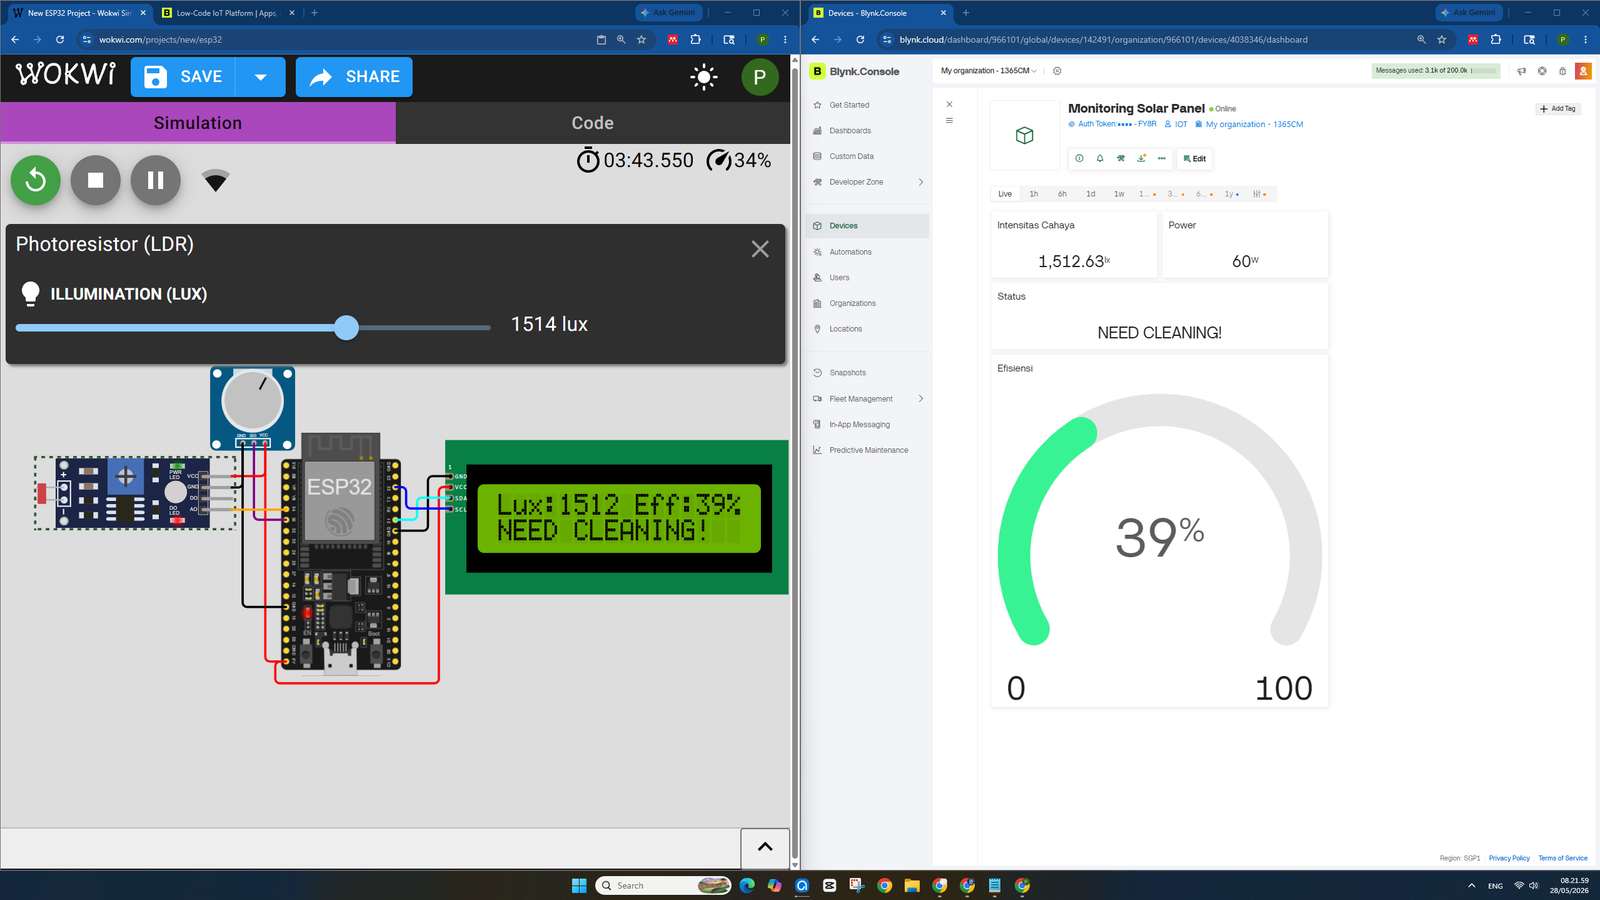Image resolution: width=1600 pixels, height=900 pixels.
Task: Select the 1w time range tab
Action: 1119,194
